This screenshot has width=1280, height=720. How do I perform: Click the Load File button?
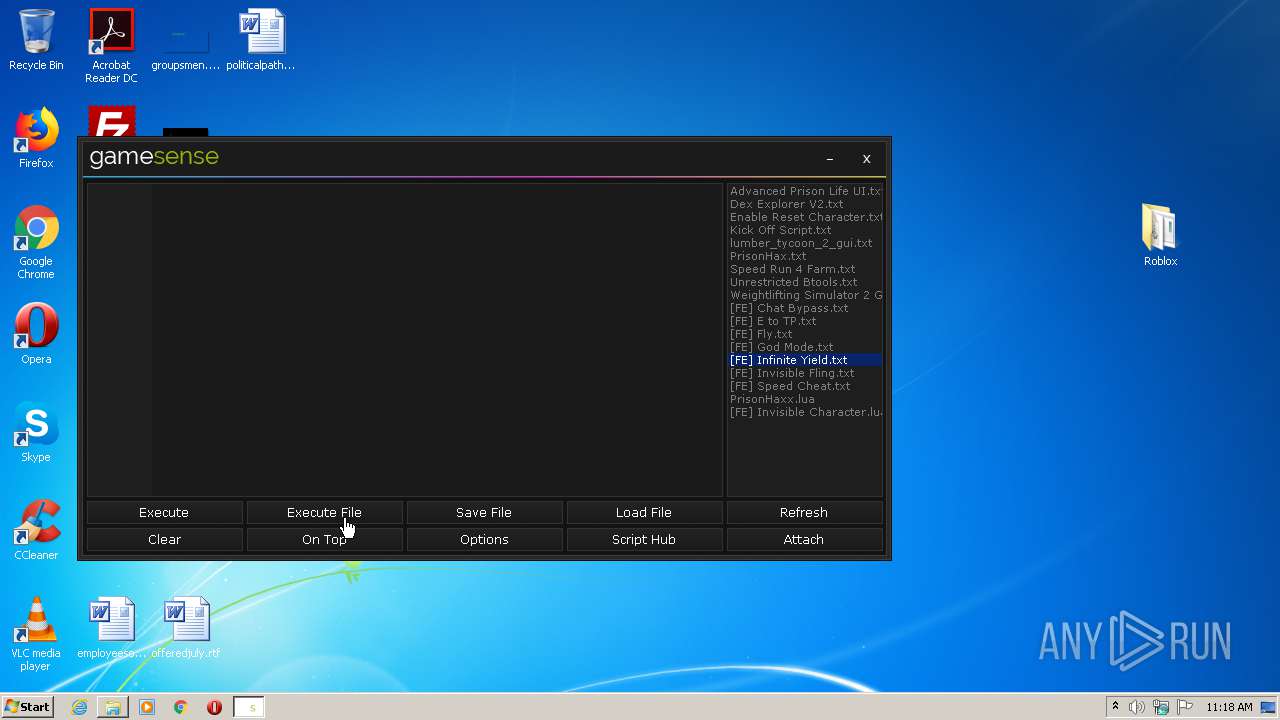(644, 512)
